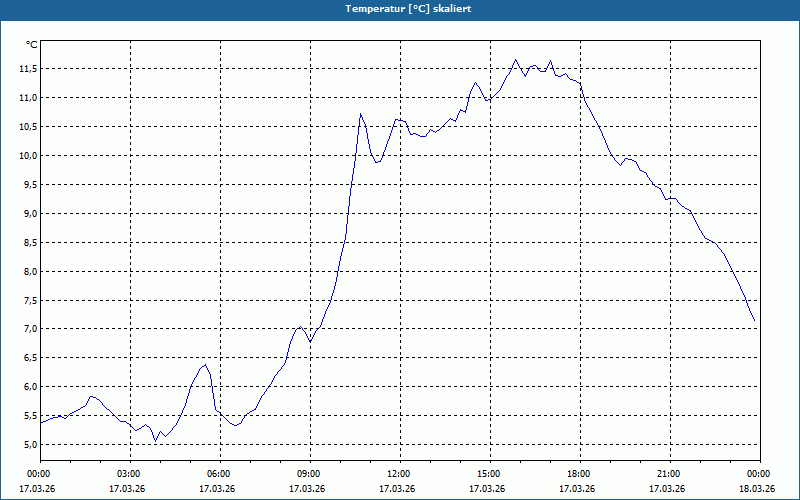The width and height of the screenshot is (800, 500).
Task: Click the title "Temperatur [°C] skaliert"
Action: [408, 9]
